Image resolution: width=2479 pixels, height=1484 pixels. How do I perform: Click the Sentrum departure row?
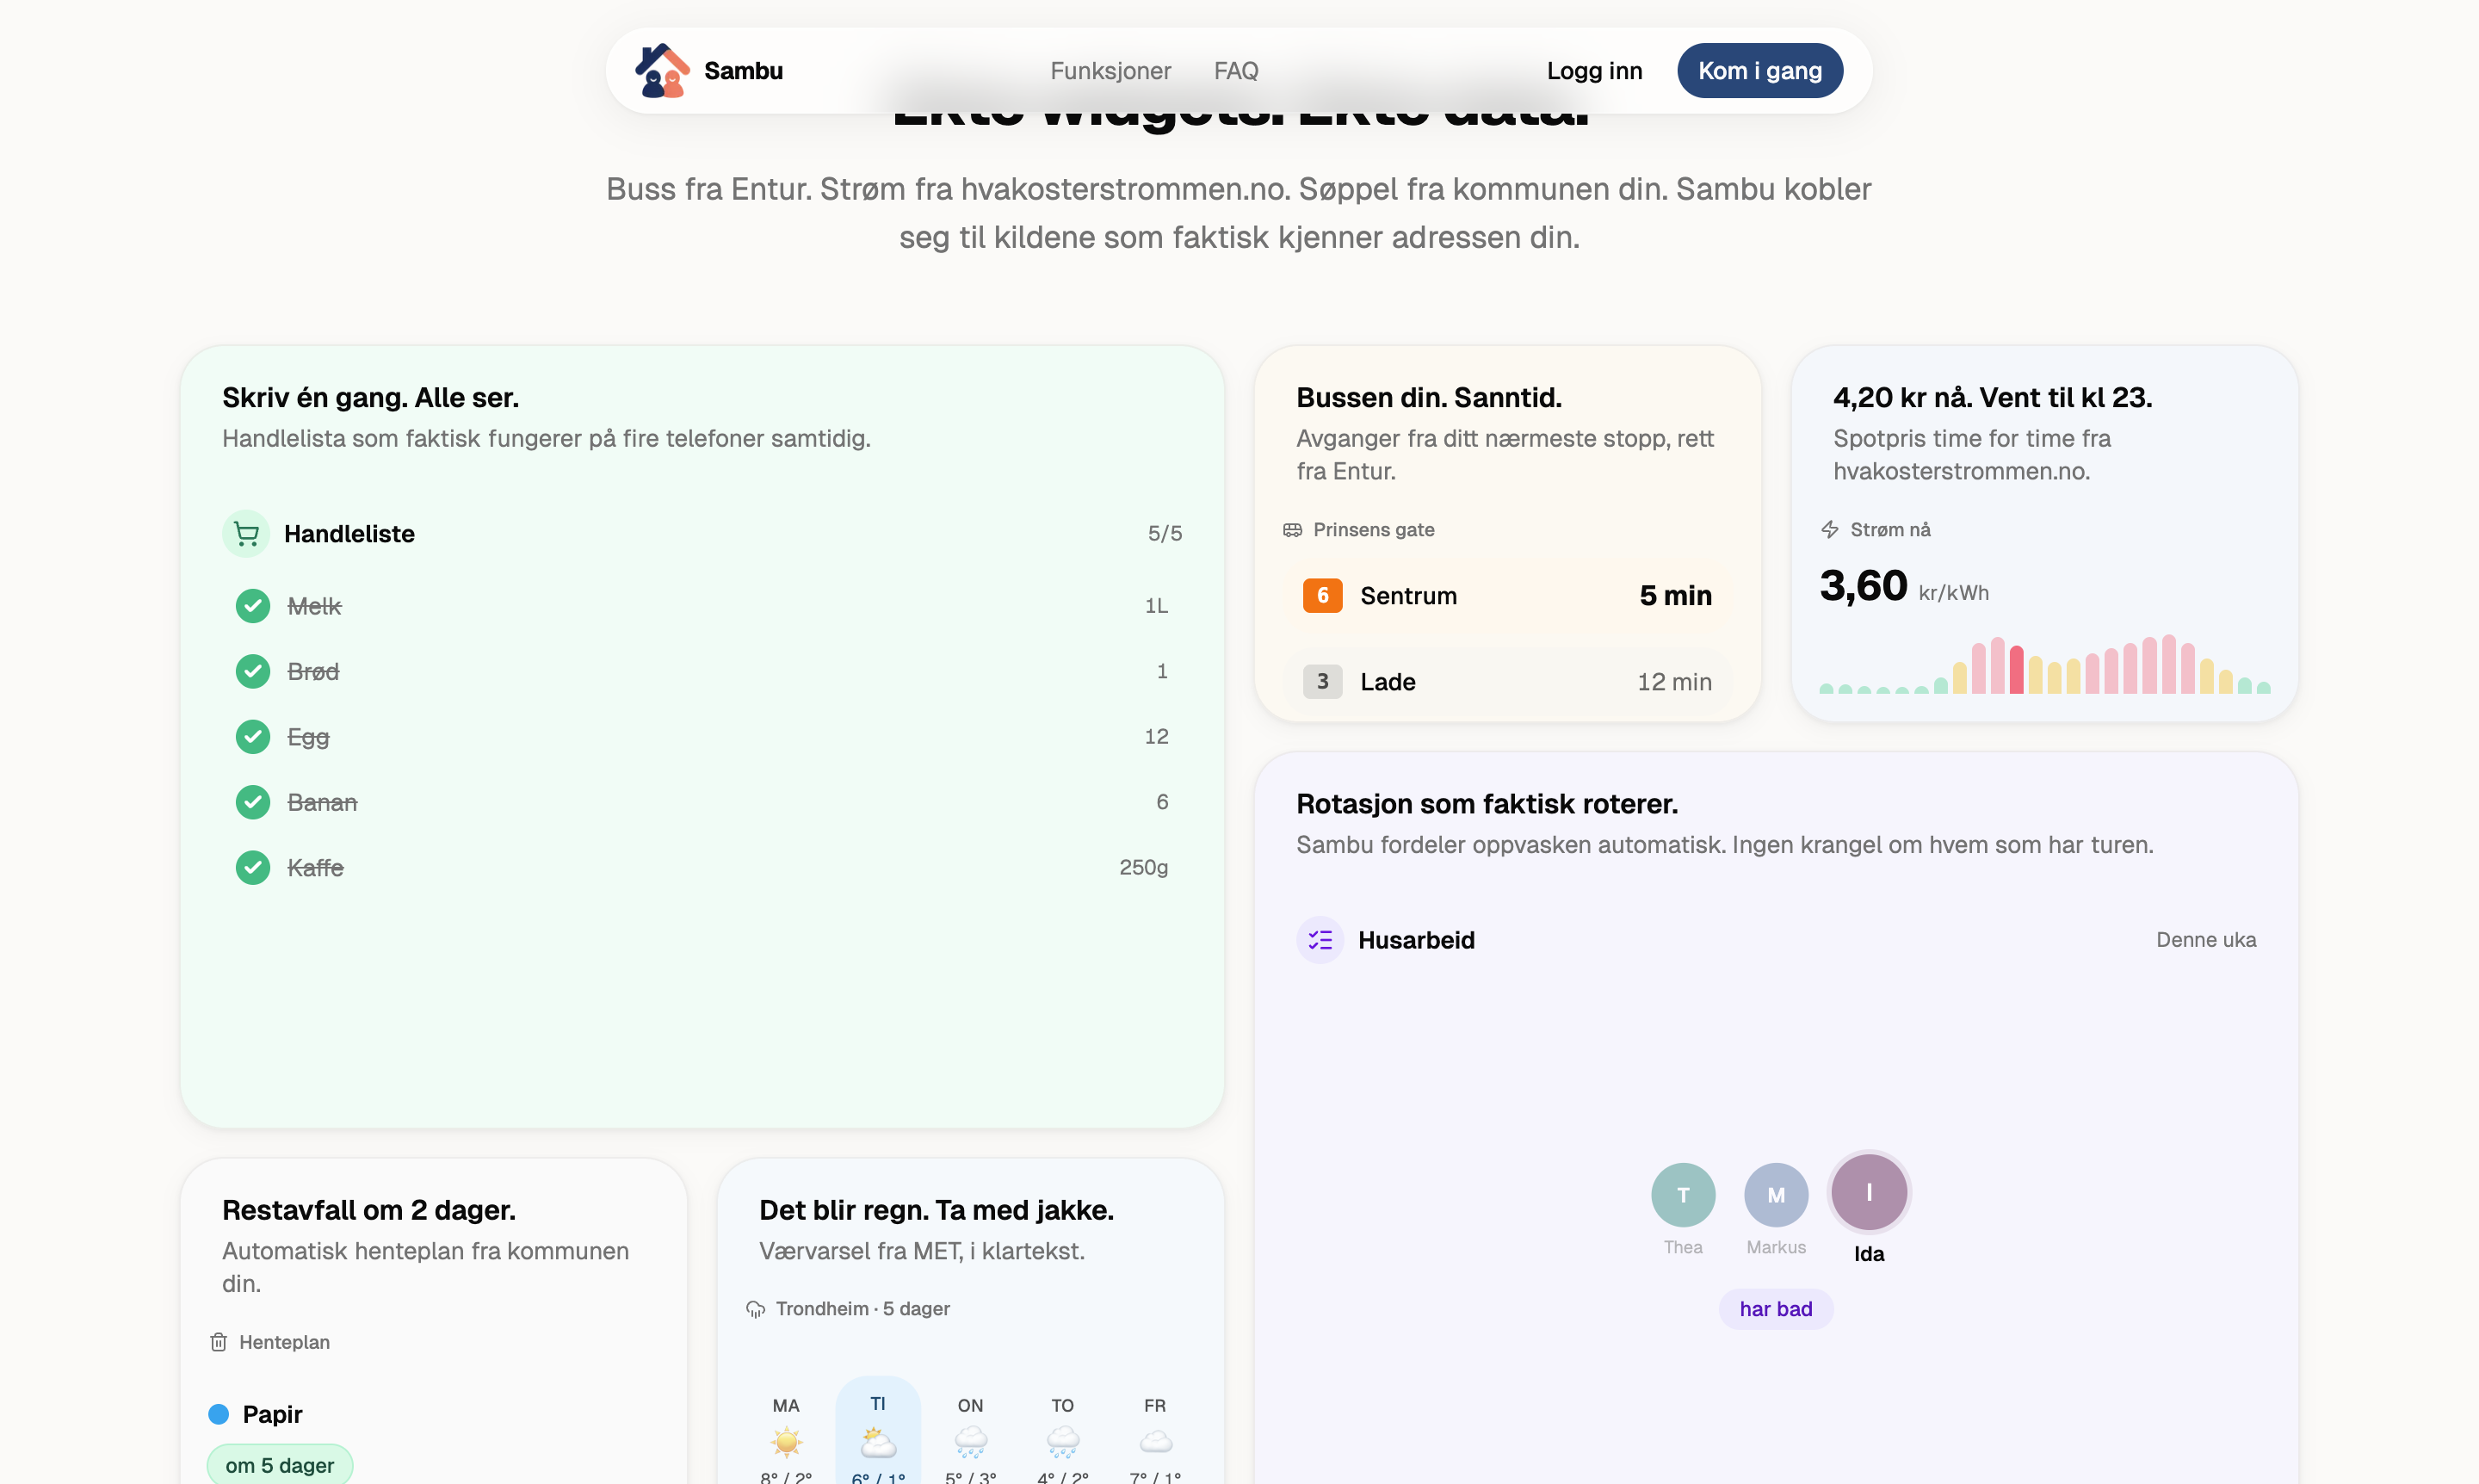pyautogui.click(x=1507, y=595)
